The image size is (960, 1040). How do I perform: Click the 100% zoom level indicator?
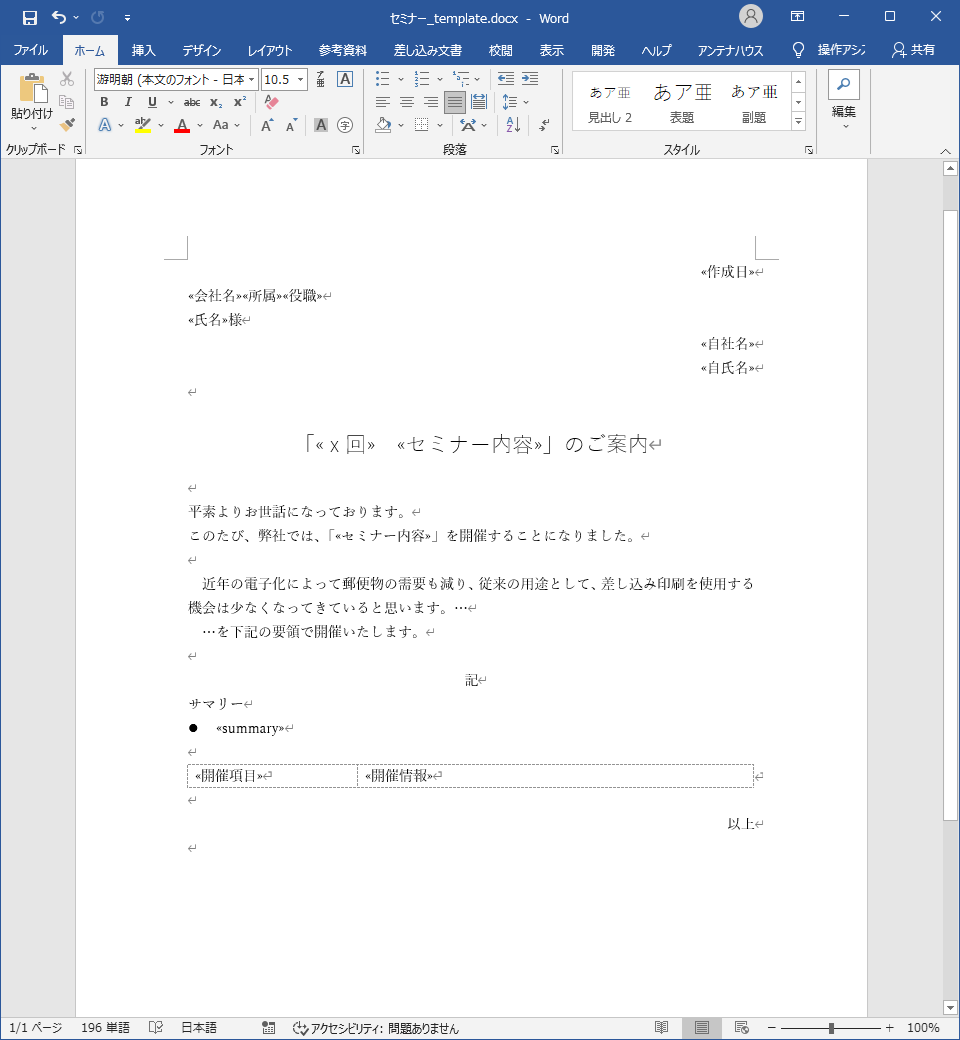(922, 1028)
